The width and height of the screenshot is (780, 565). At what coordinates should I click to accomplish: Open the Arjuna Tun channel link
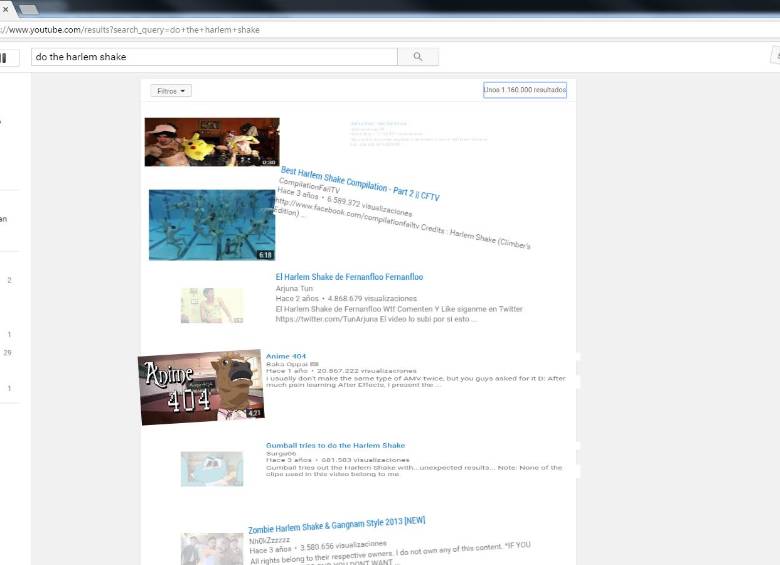pyautogui.click(x=294, y=288)
